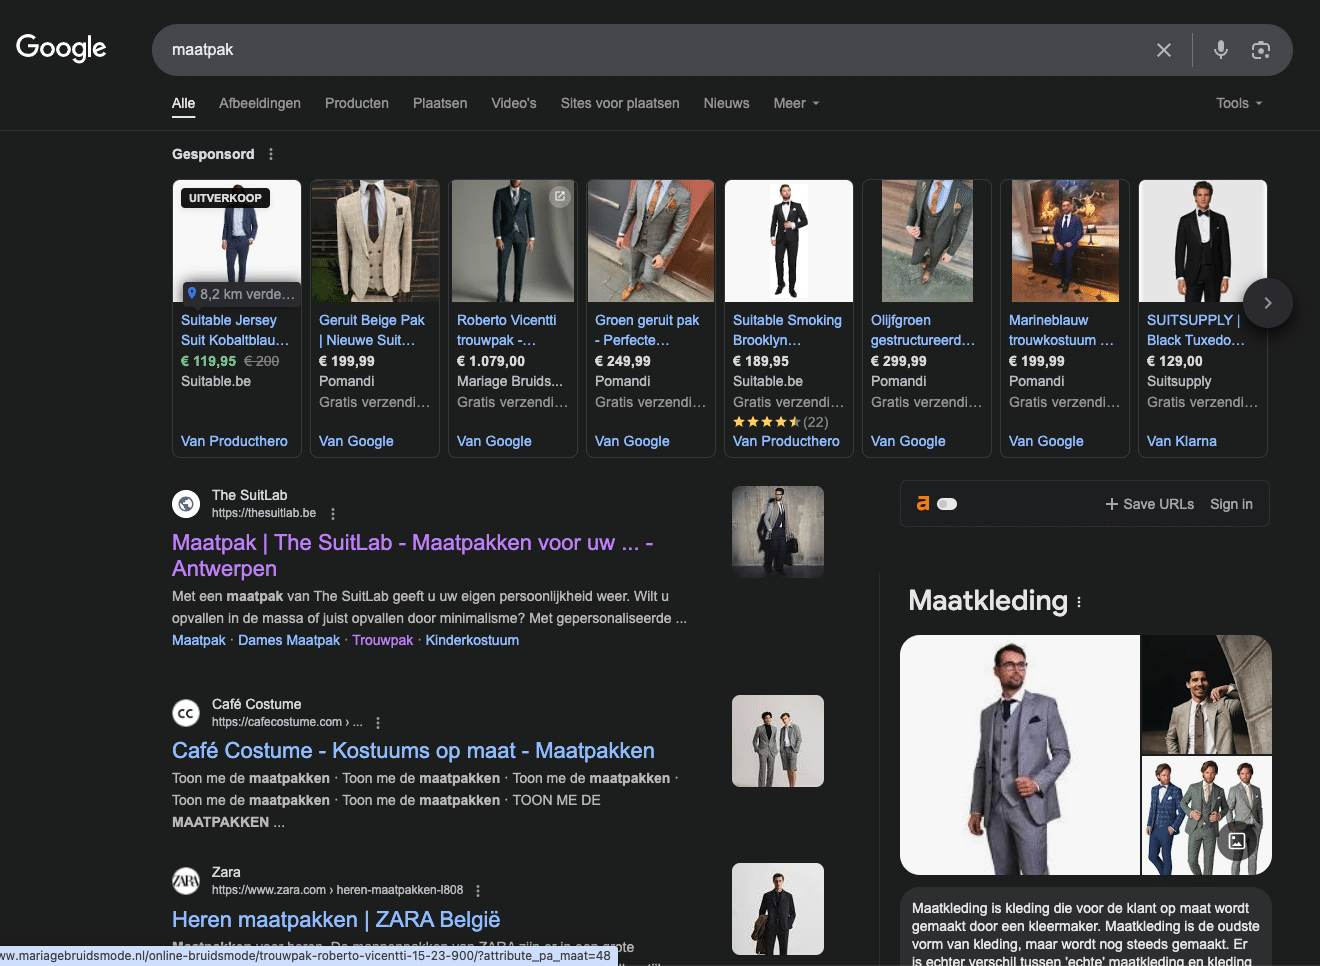Open the Café Costume result thumbnail image
Image resolution: width=1320 pixels, height=966 pixels.
778,741
